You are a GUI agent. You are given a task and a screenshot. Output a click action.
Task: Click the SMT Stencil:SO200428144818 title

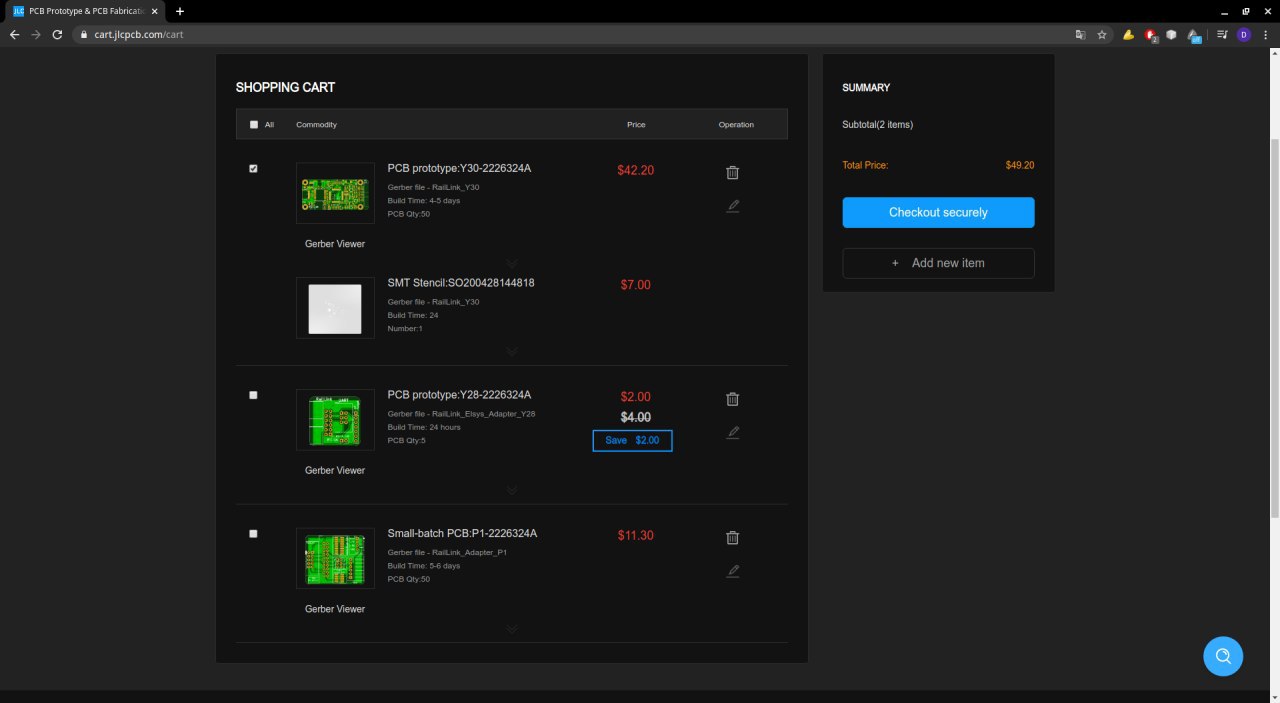point(461,283)
